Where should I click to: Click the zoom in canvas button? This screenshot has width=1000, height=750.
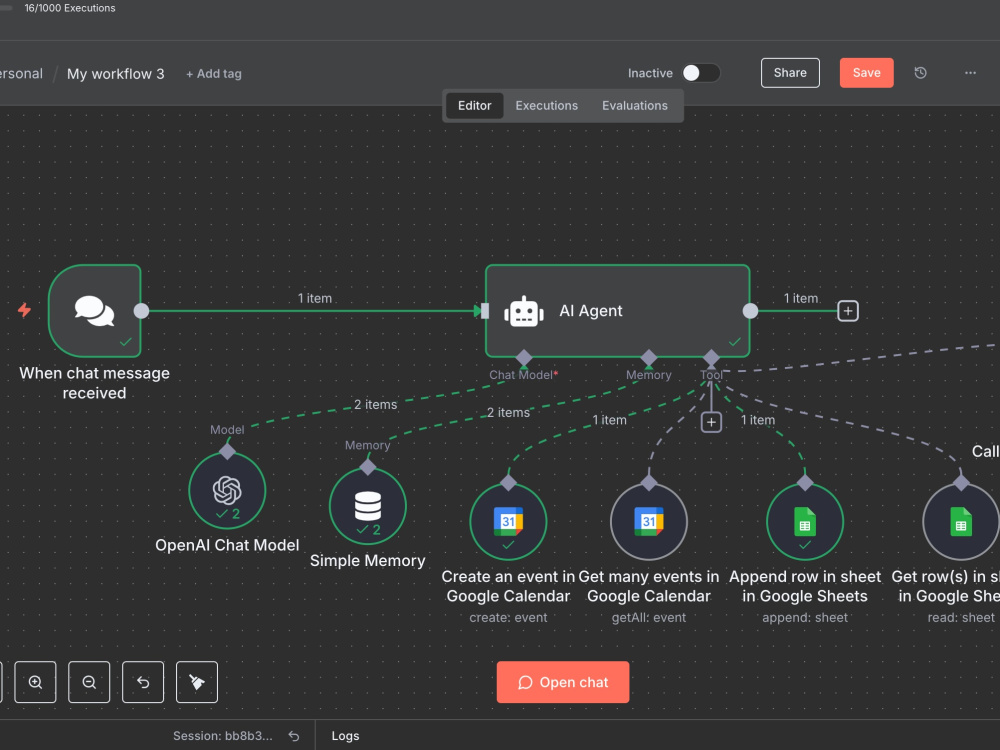click(x=35, y=682)
